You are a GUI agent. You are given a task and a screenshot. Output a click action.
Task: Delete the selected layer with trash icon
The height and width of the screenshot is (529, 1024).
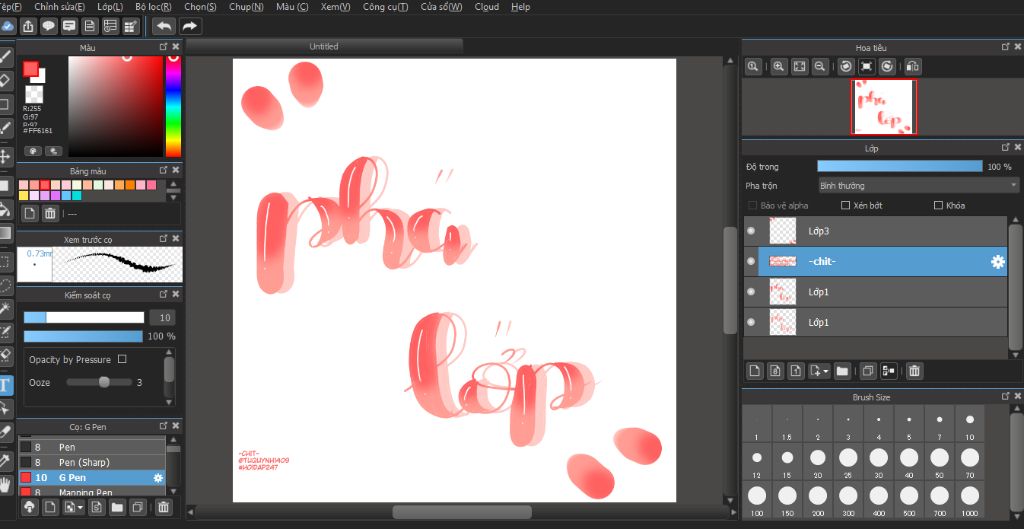[914, 371]
